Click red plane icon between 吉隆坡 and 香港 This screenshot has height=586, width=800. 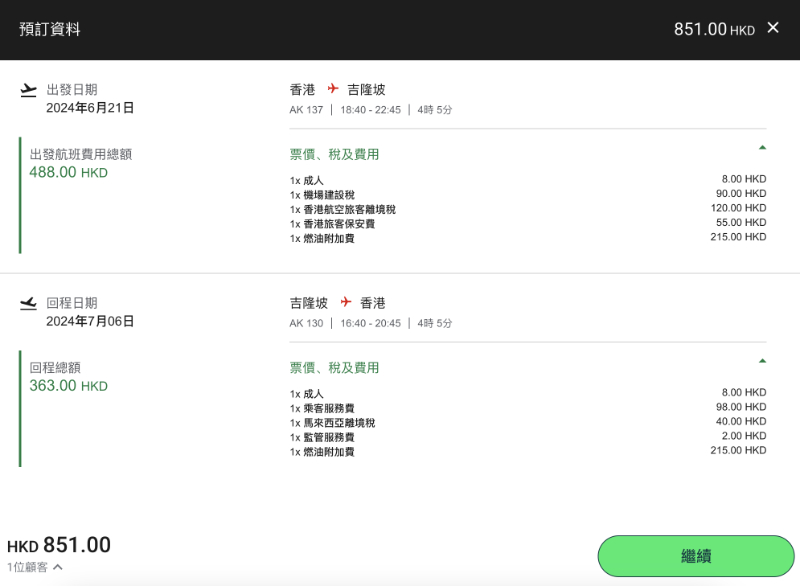click(346, 302)
